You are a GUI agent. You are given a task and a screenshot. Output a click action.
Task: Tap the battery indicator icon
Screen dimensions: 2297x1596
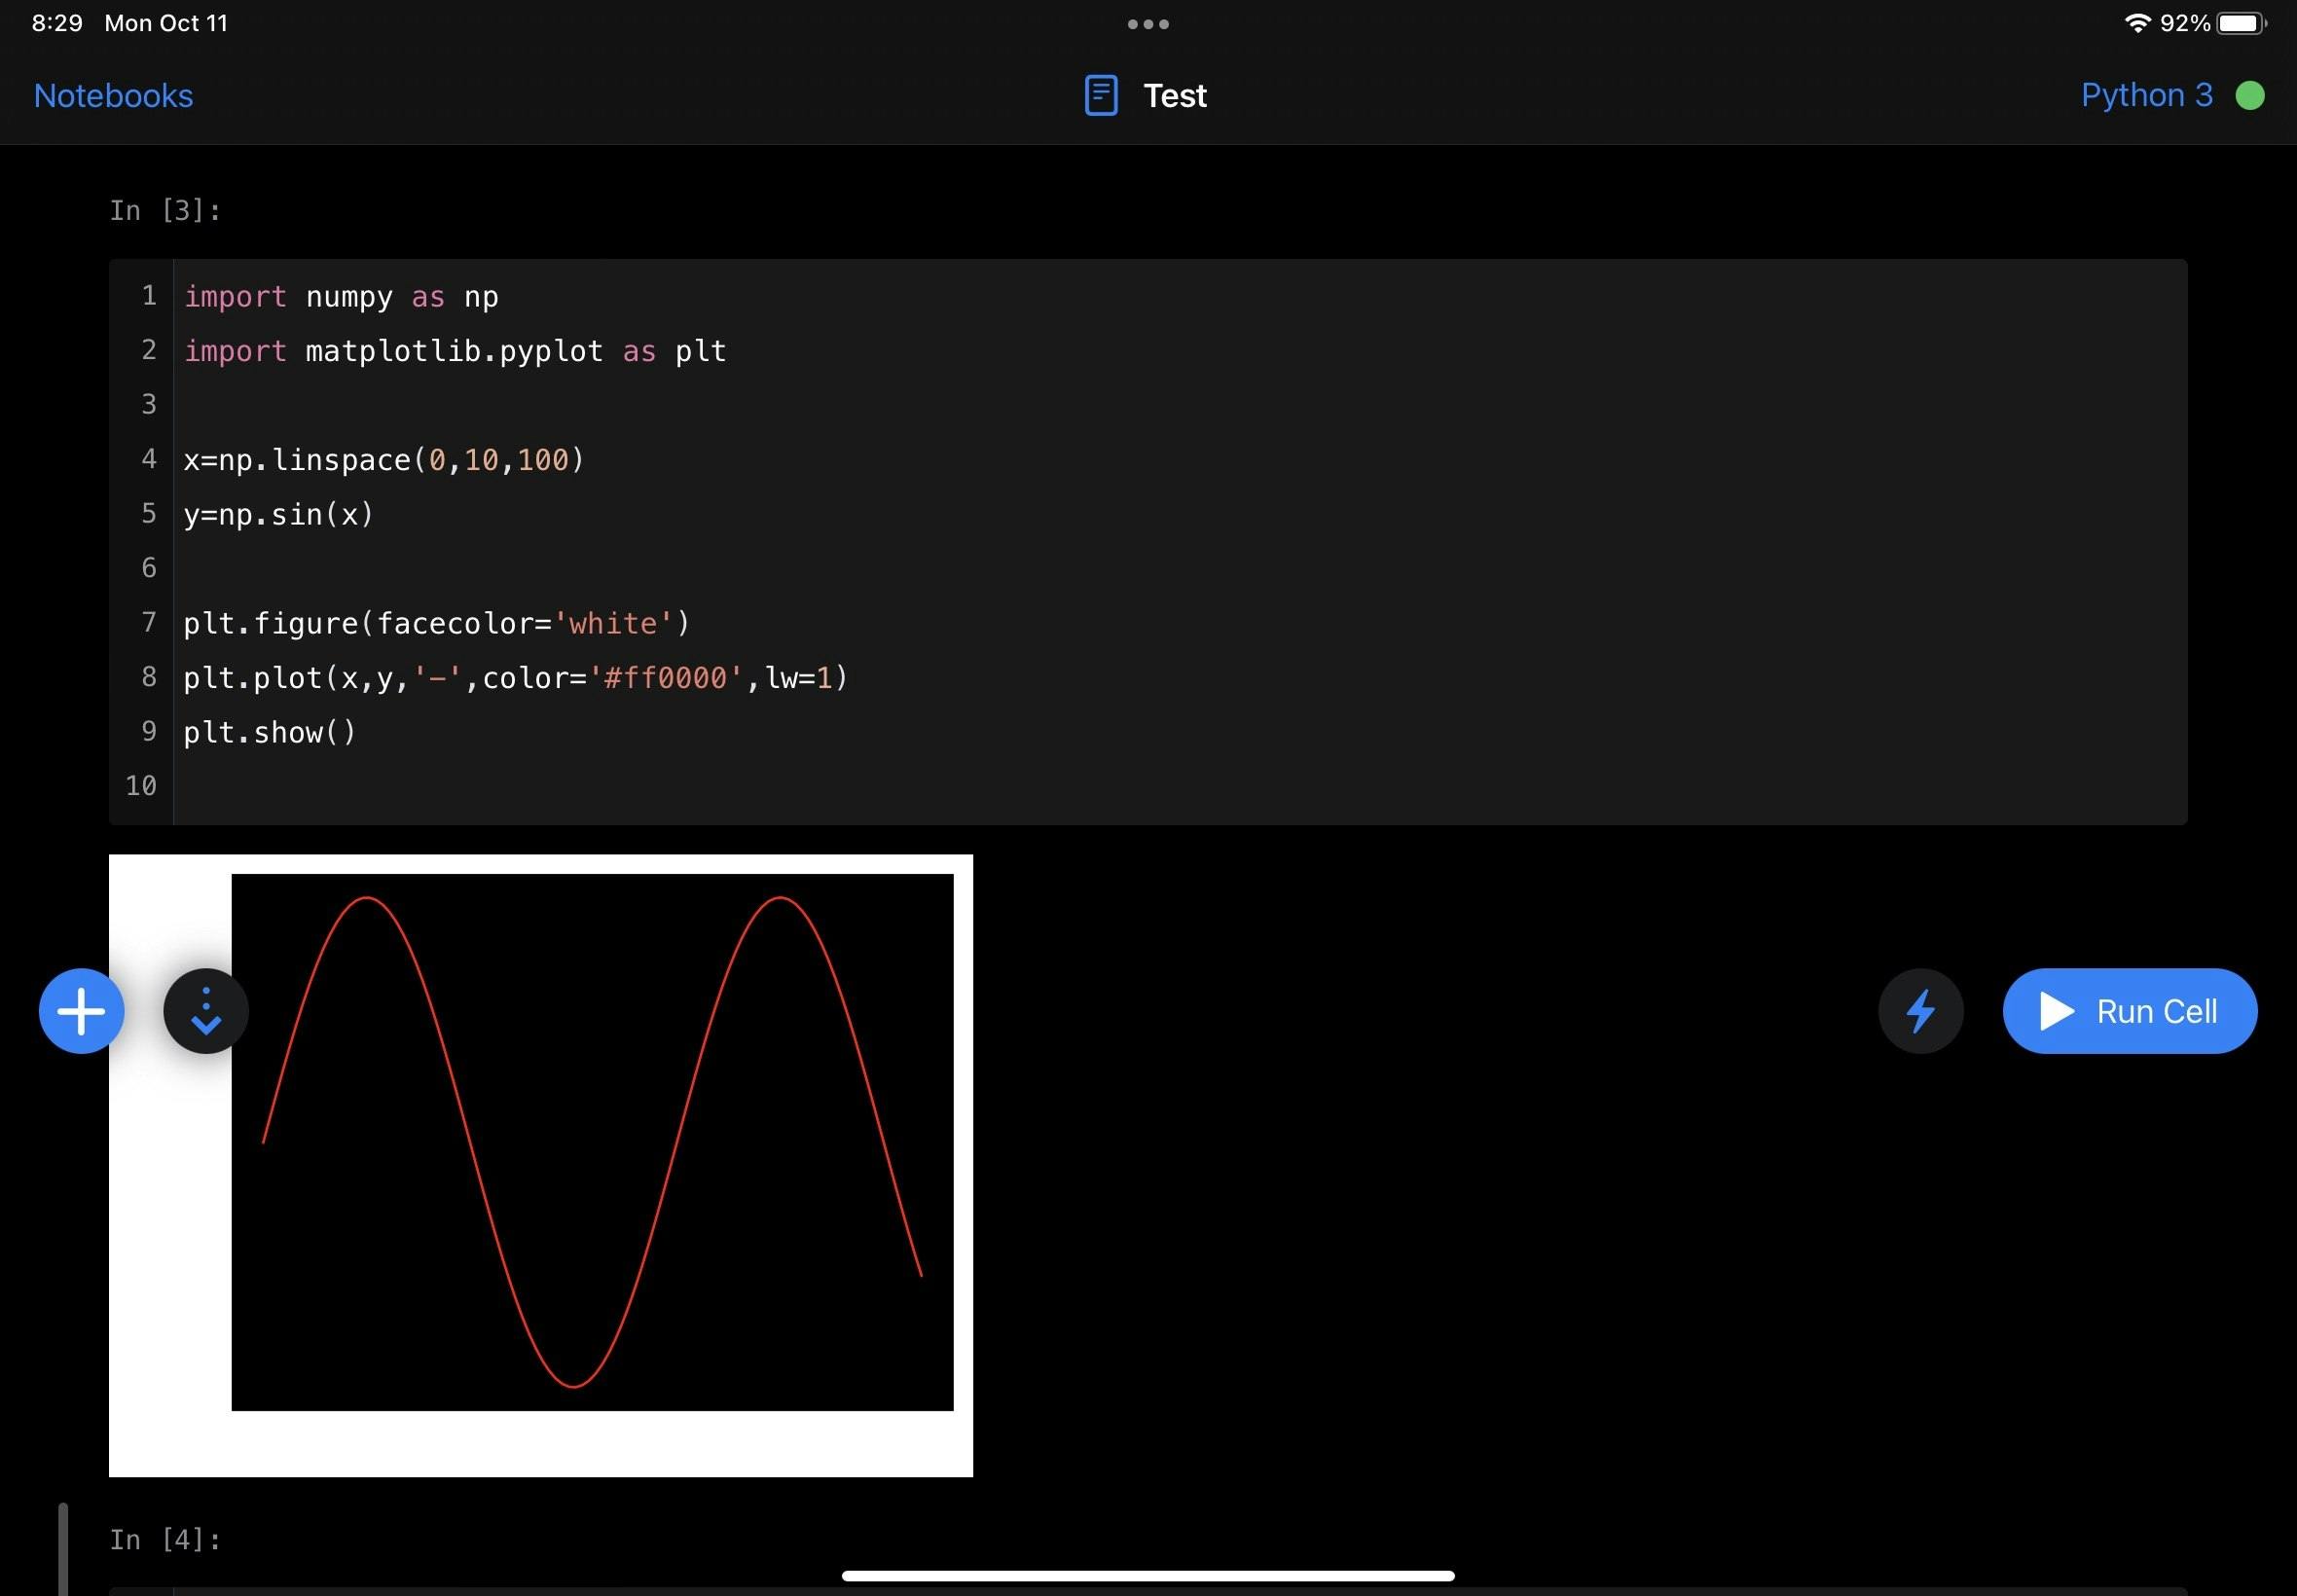2239,23
